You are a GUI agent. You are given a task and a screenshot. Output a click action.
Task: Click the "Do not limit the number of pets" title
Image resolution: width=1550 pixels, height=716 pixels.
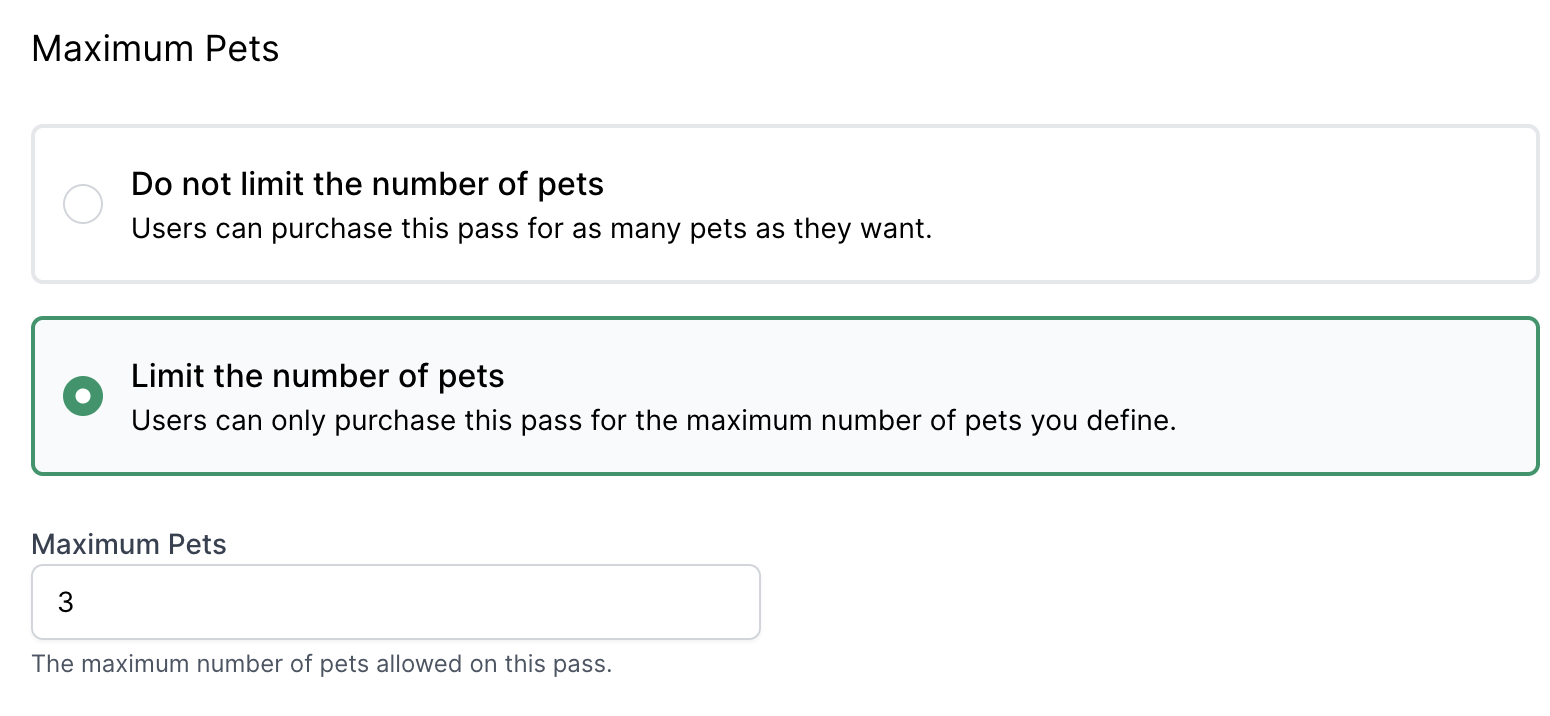[x=367, y=184]
